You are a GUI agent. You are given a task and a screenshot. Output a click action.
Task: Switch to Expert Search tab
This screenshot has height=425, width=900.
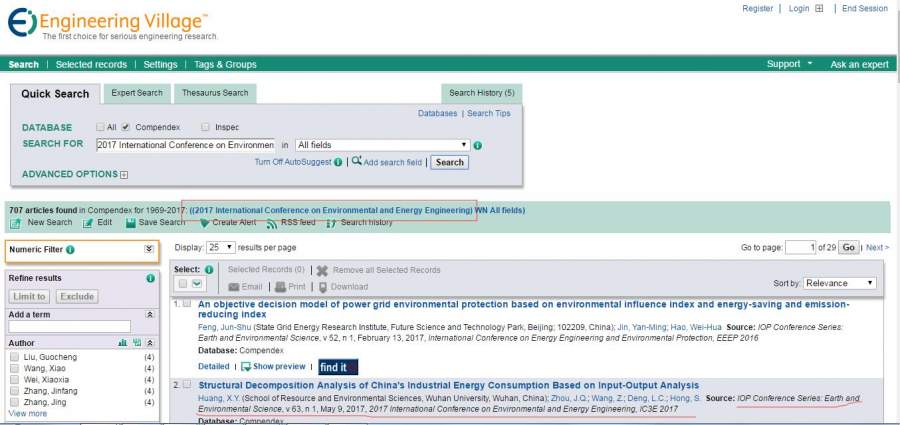[x=137, y=93]
